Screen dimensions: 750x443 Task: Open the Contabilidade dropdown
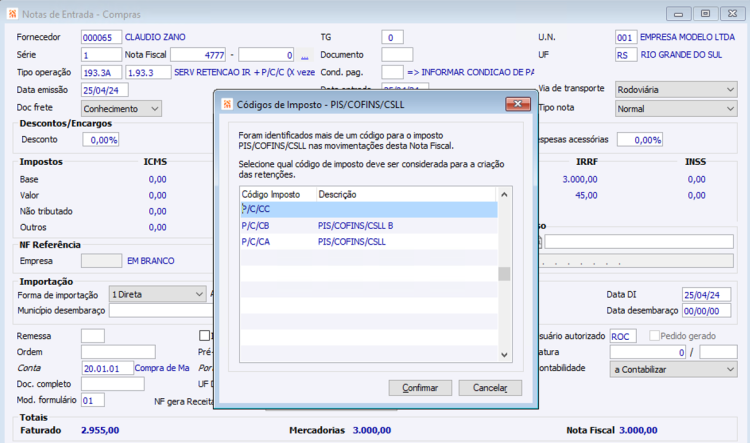click(673, 369)
